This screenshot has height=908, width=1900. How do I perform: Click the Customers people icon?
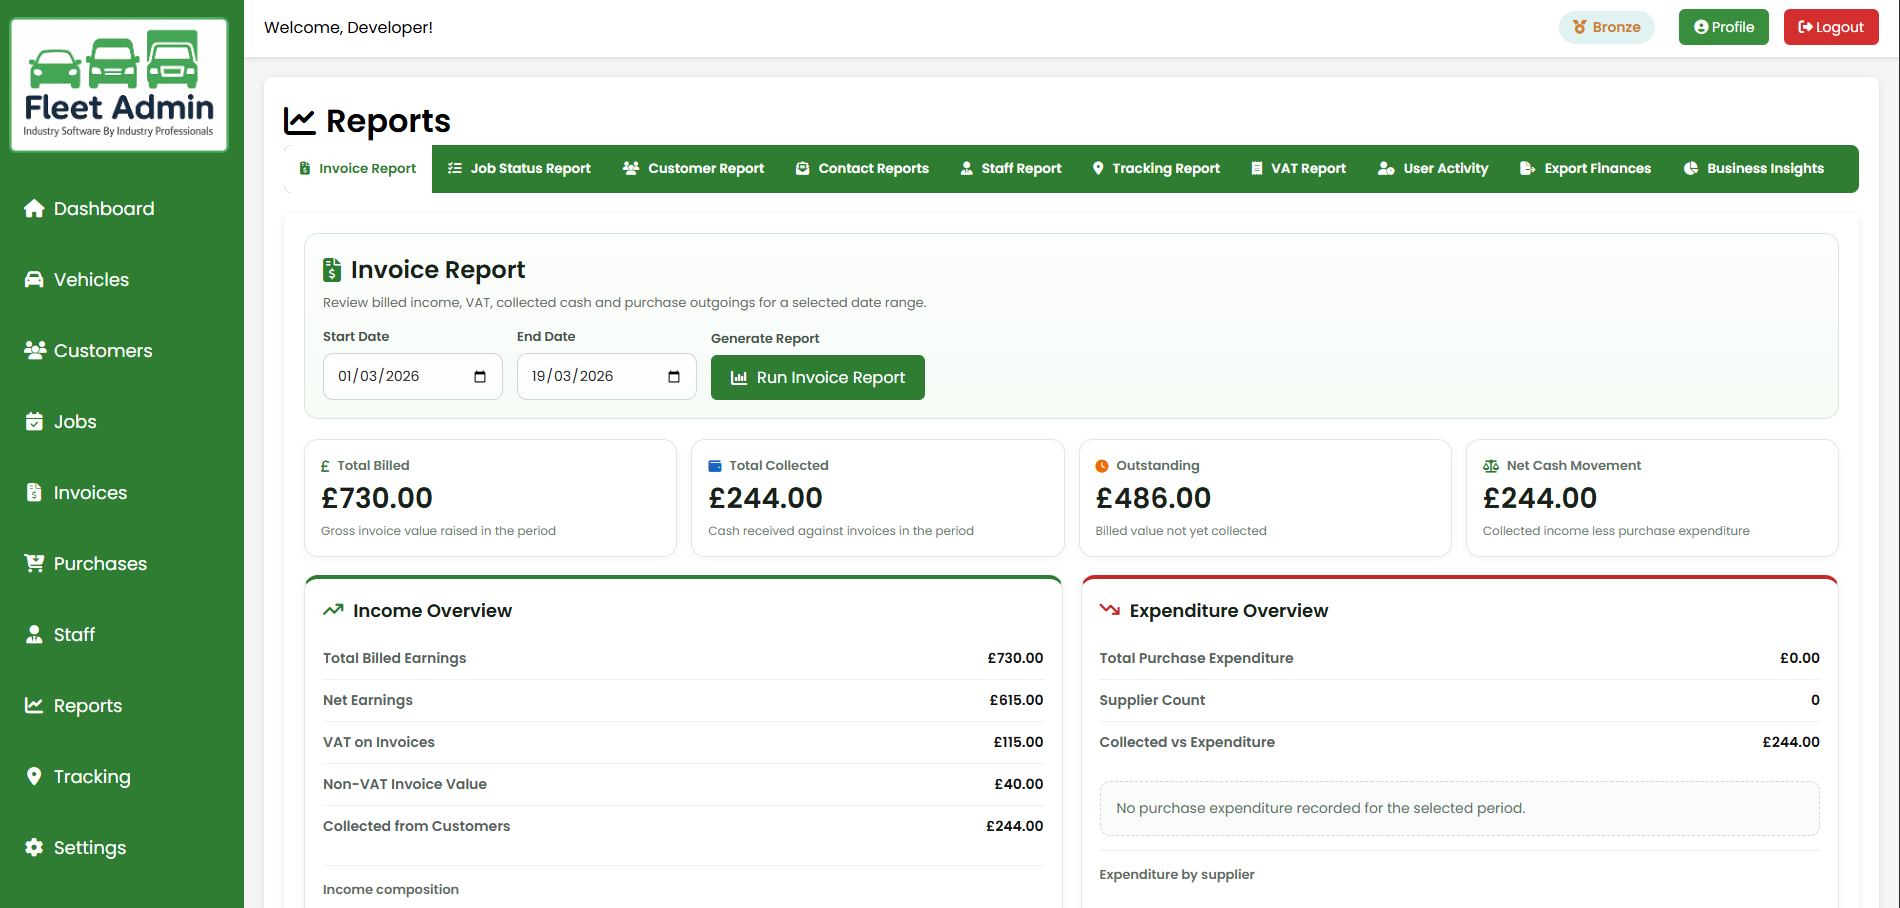(x=35, y=350)
